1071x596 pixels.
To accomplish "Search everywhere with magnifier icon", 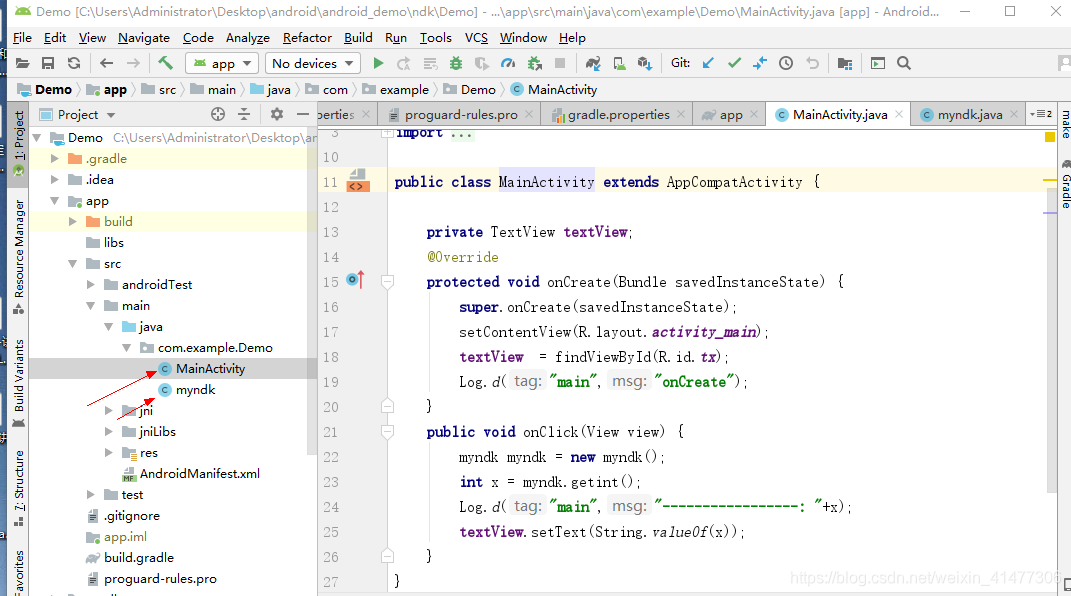I will (904, 63).
